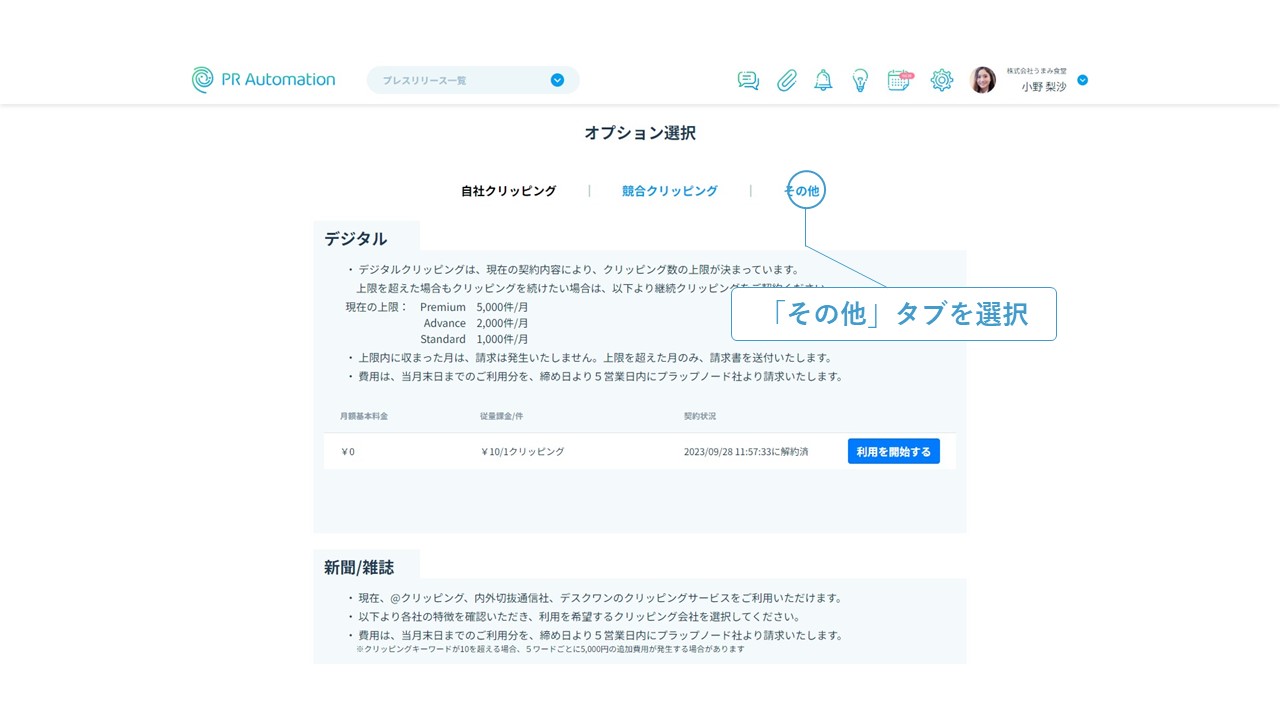Viewport: 1280px width, 720px height.
Task: Expand the user account menu chevron
Action: tap(1082, 80)
